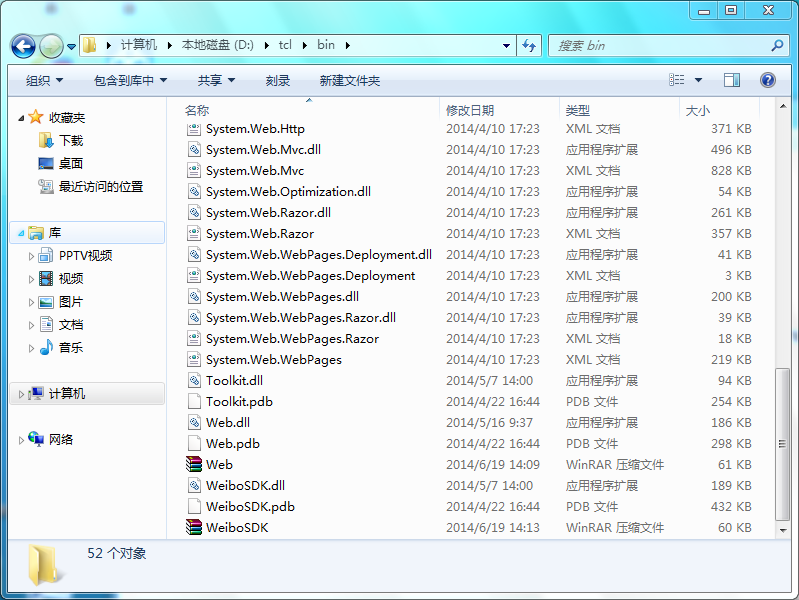This screenshot has height=600, width=799.
Task: Select the WeiboSDK.dll file icon
Action: [194, 486]
